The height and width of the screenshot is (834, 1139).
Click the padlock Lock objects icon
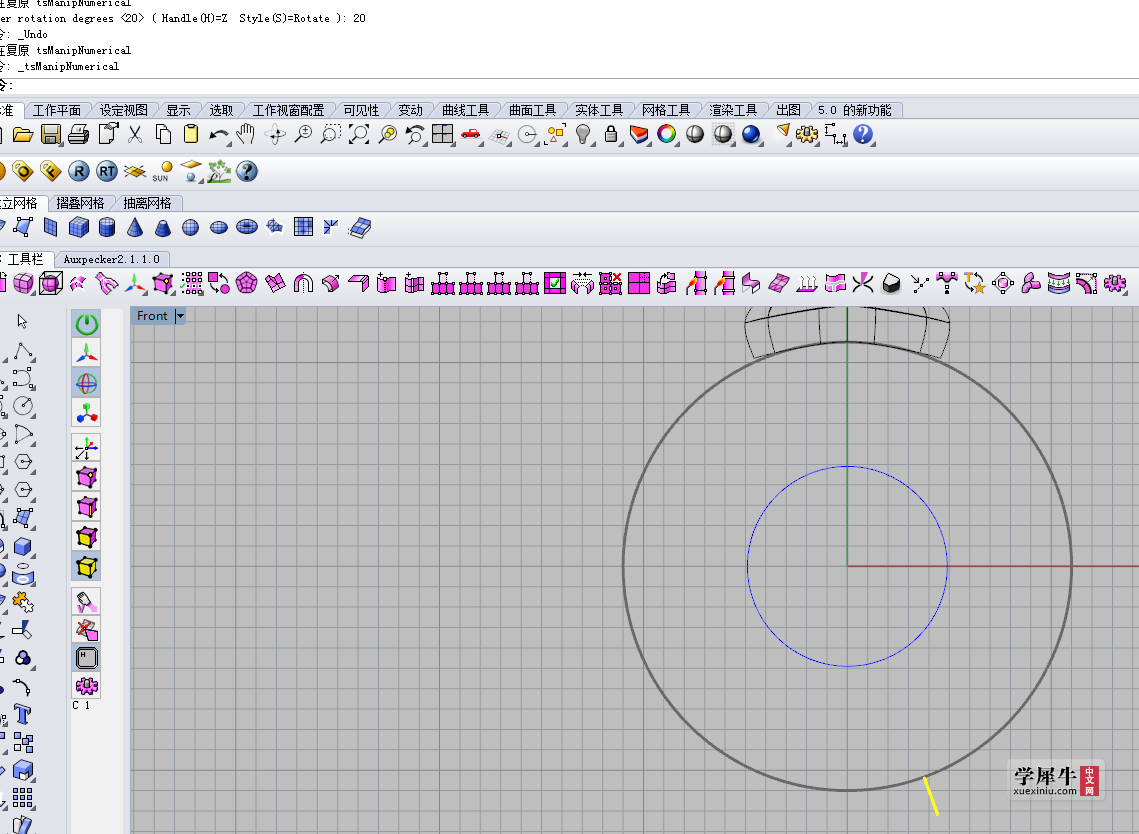[x=611, y=134]
